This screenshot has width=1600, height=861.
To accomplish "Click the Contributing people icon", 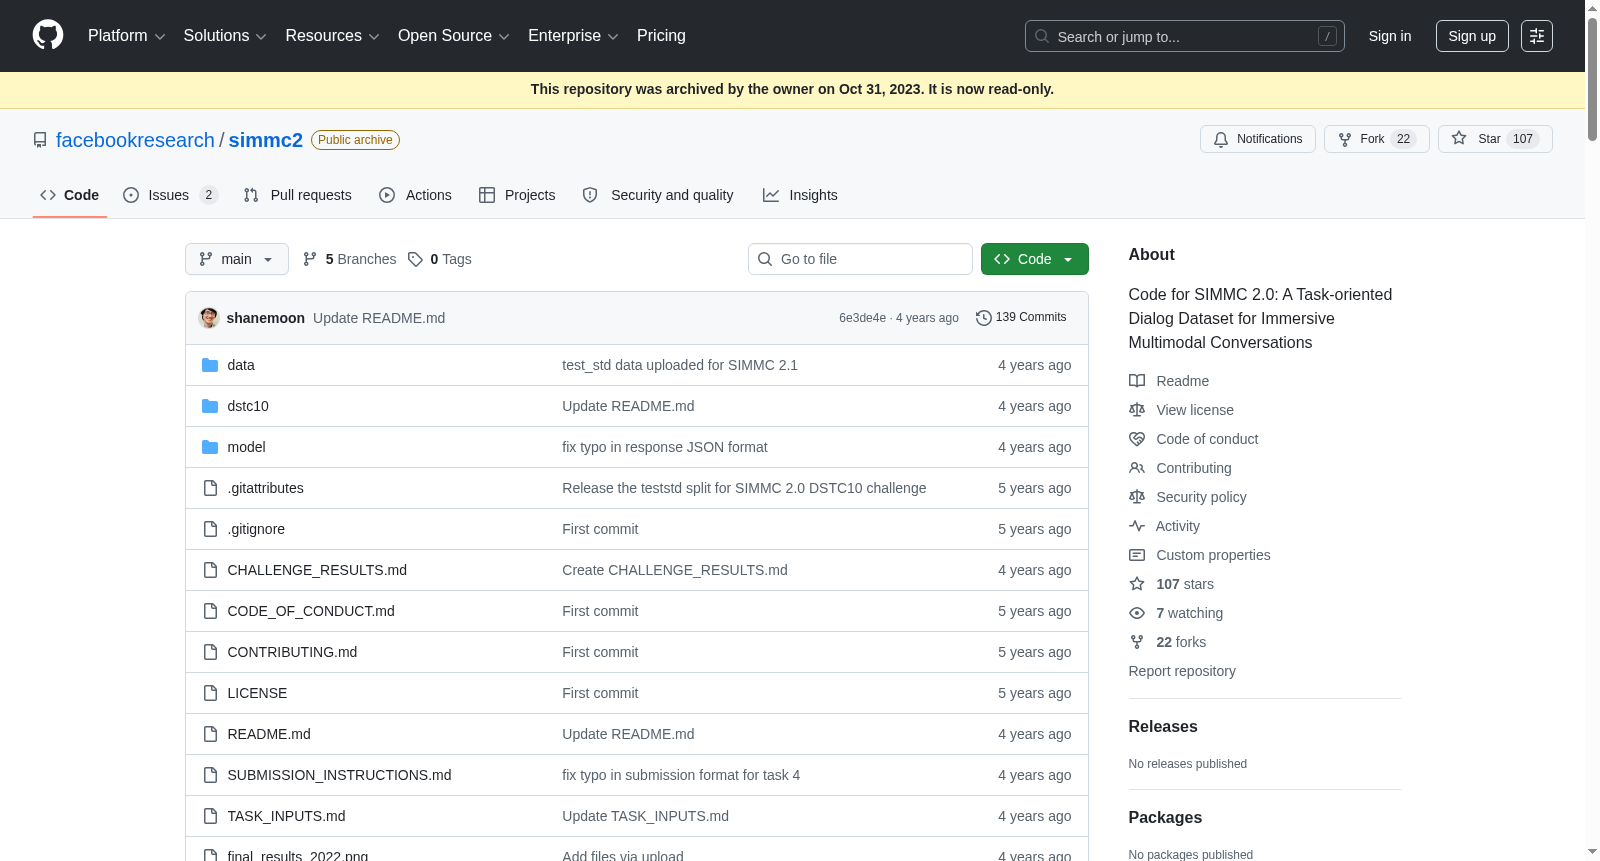I will point(1137,468).
